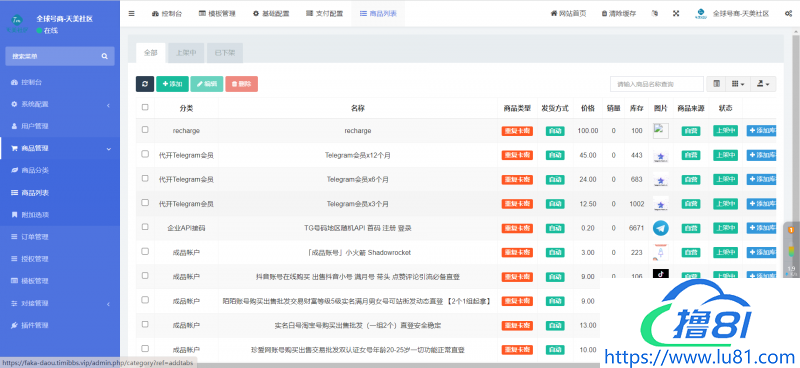The image size is (800, 368).
Task: Open the Telegram plane image for TG号码 row
Action: click(661, 228)
